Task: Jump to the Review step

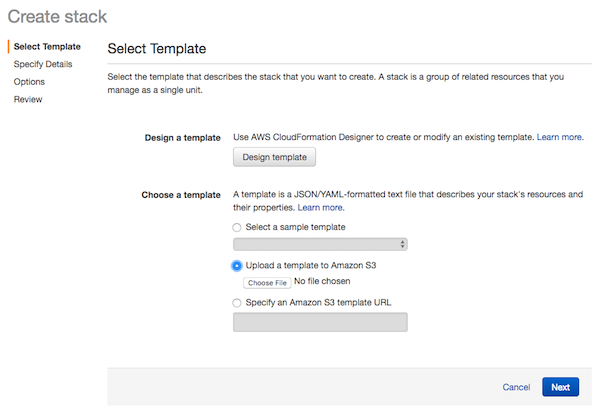Action: point(28,99)
